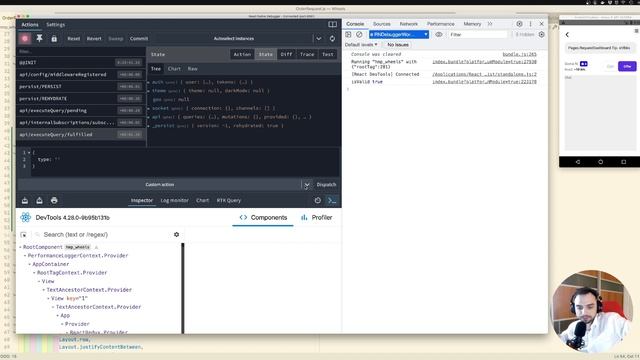Viewport: 640px width, 360px height.
Task: Click the bundle.js:265 source link
Action: click(x=519, y=54)
